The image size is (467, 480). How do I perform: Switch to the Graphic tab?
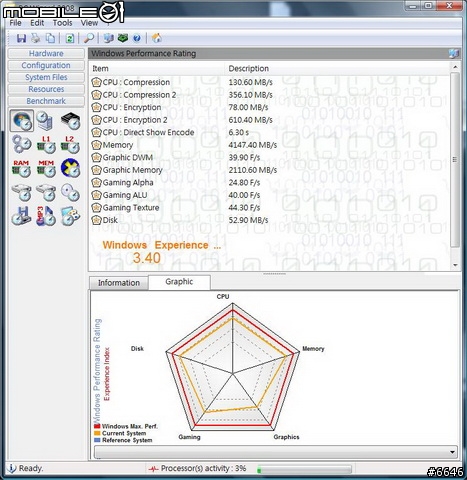point(179,282)
